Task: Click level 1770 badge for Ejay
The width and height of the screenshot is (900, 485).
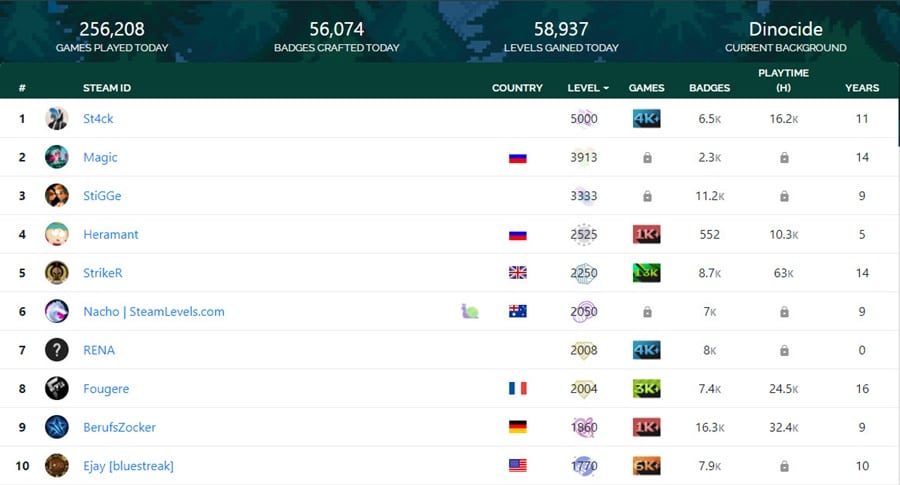Action: click(x=584, y=465)
